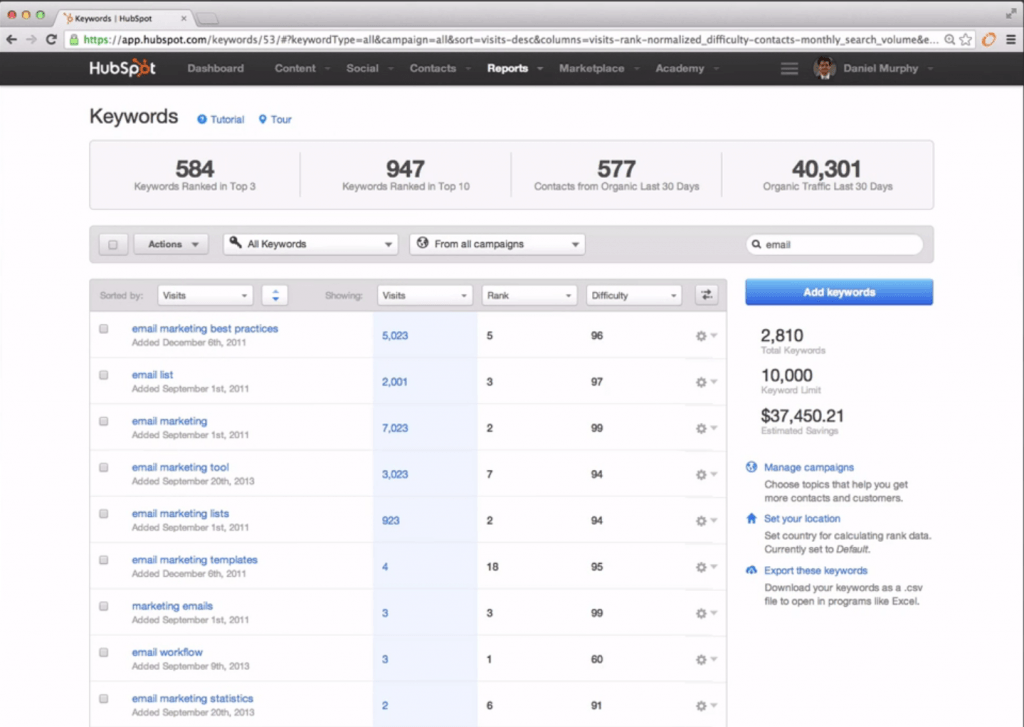Click Daniel Murphy's profile avatar
This screenshot has width=1024, height=727.
click(x=824, y=69)
